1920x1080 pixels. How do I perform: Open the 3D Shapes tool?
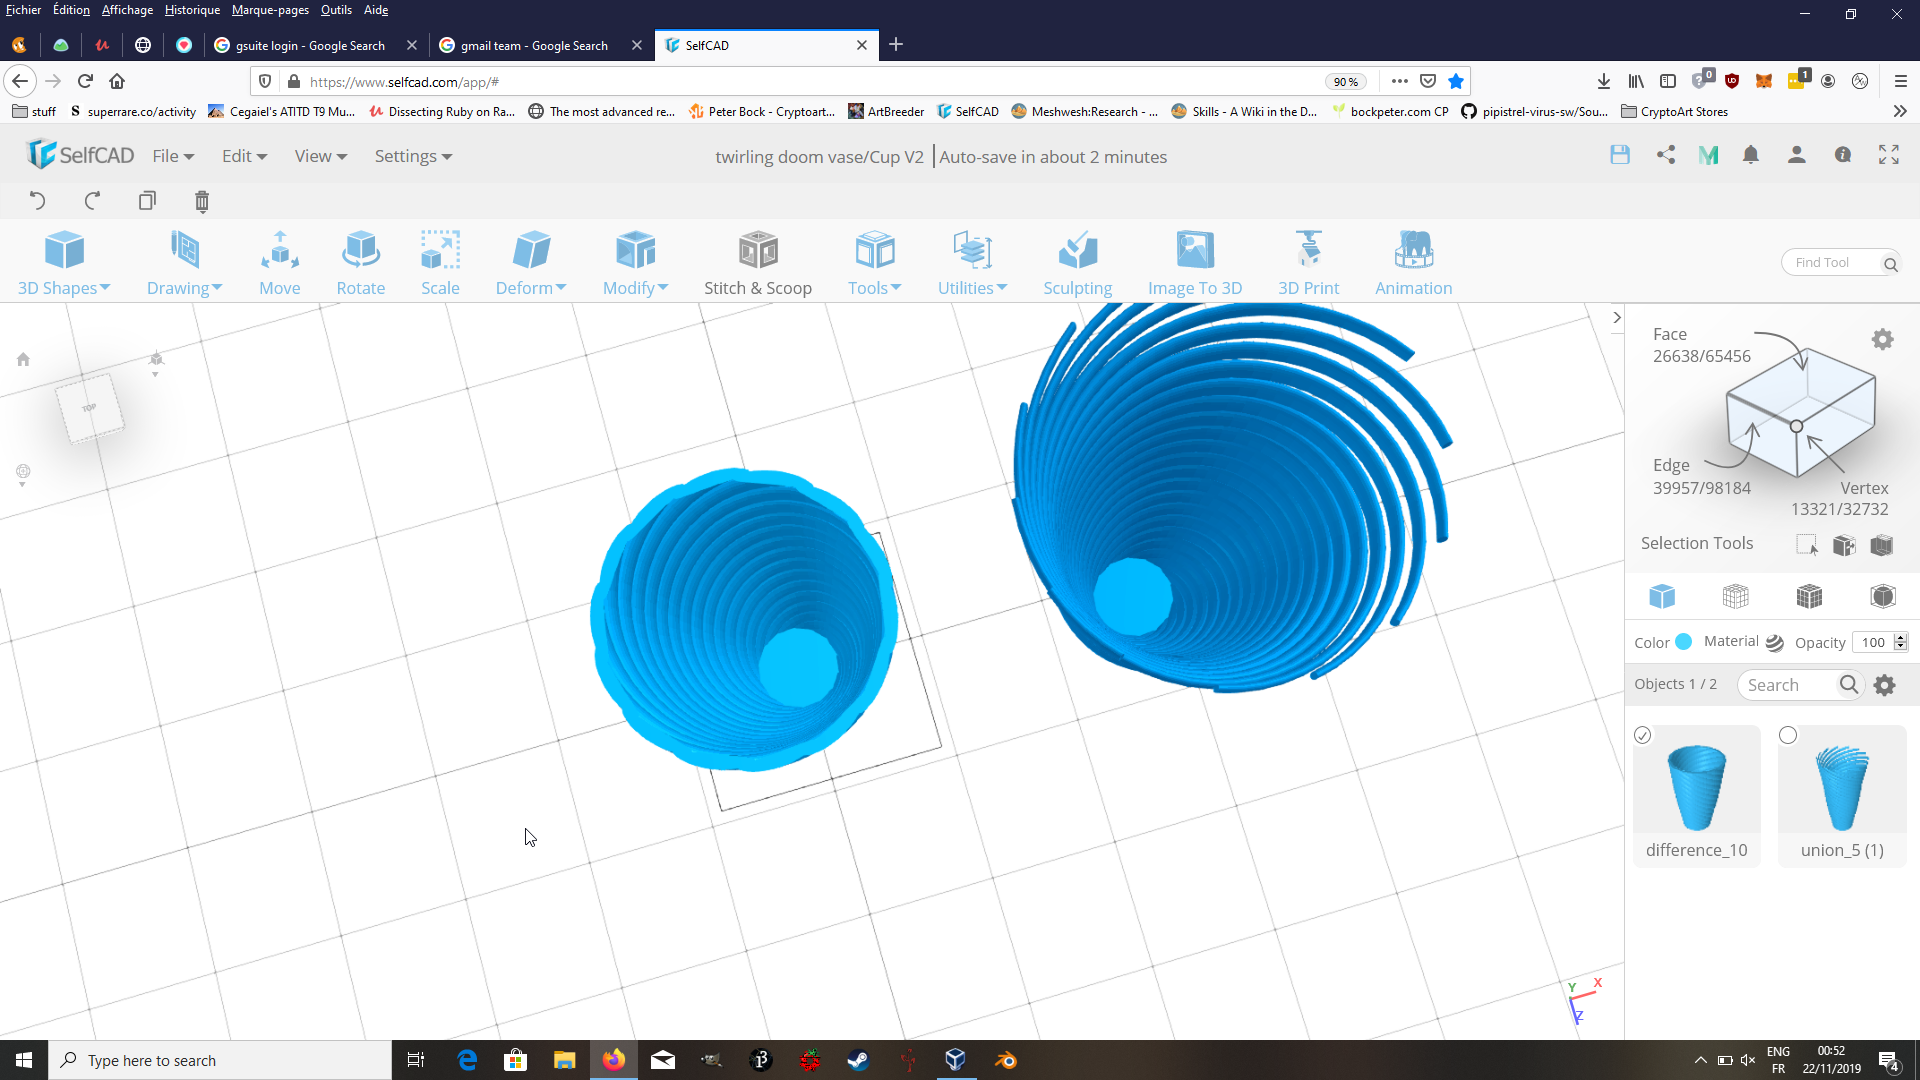(64, 263)
